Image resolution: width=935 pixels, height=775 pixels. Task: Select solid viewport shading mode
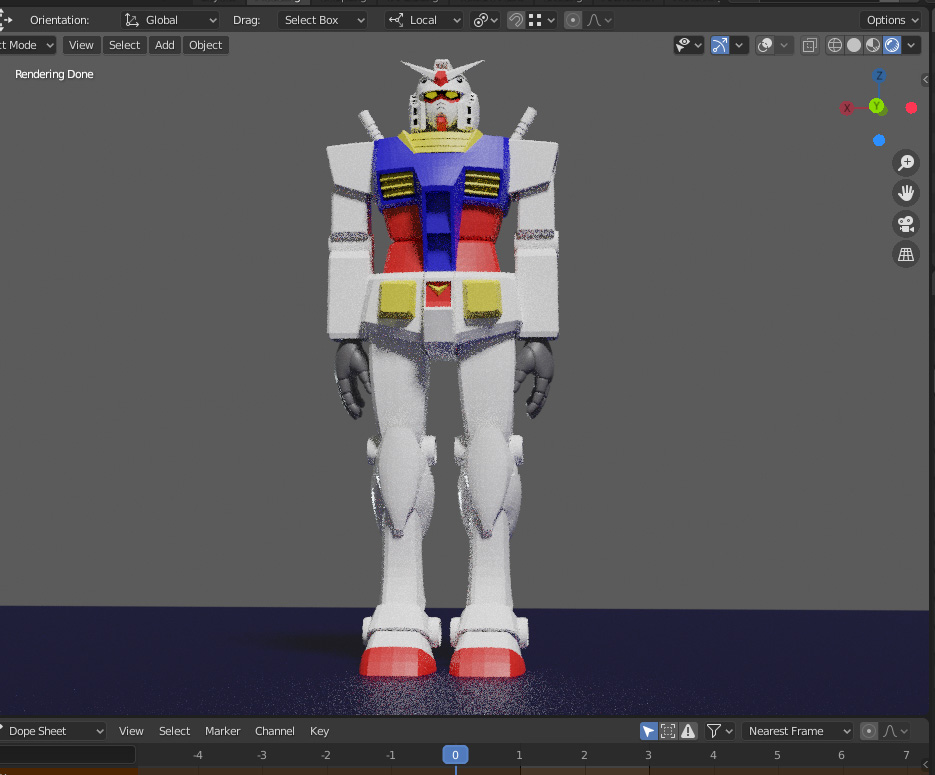tap(854, 45)
